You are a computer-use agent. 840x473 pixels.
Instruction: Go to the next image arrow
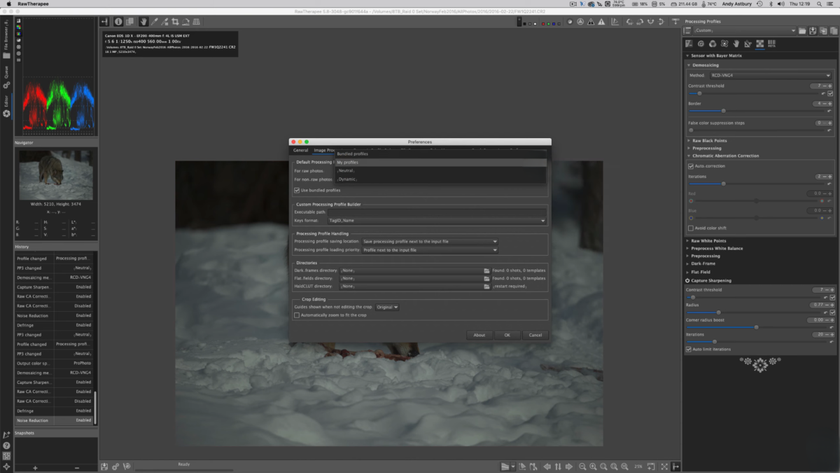point(569,467)
